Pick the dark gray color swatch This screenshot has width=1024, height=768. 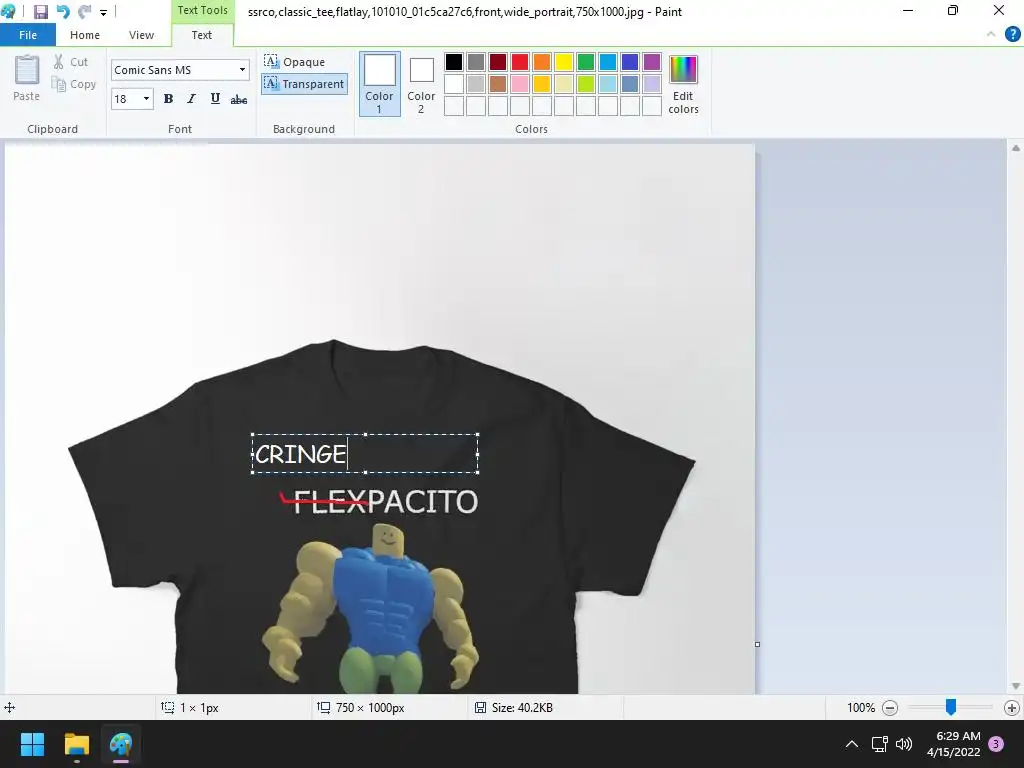[476, 62]
